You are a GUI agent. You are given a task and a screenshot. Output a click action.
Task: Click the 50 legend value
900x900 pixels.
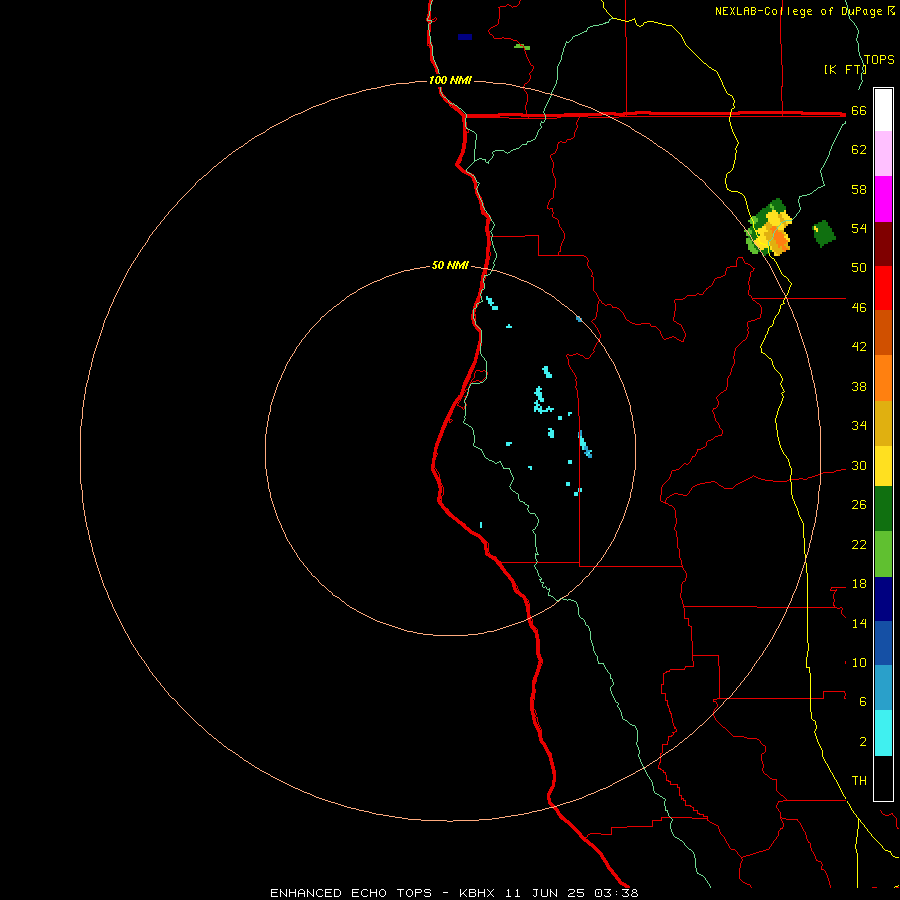coord(859,267)
